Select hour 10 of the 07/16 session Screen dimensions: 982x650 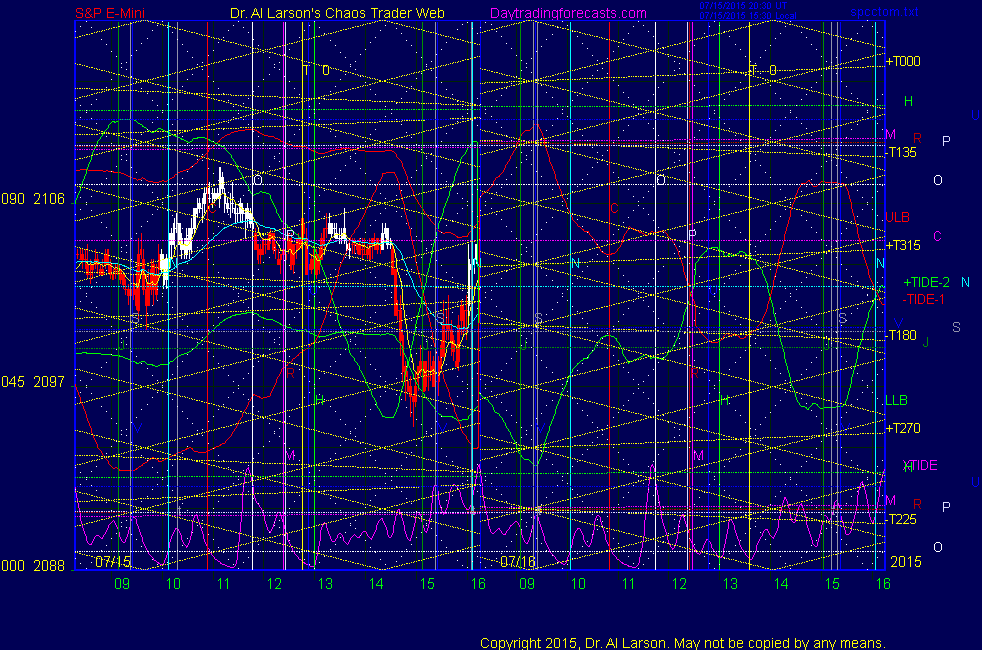(x=578, y=584)
